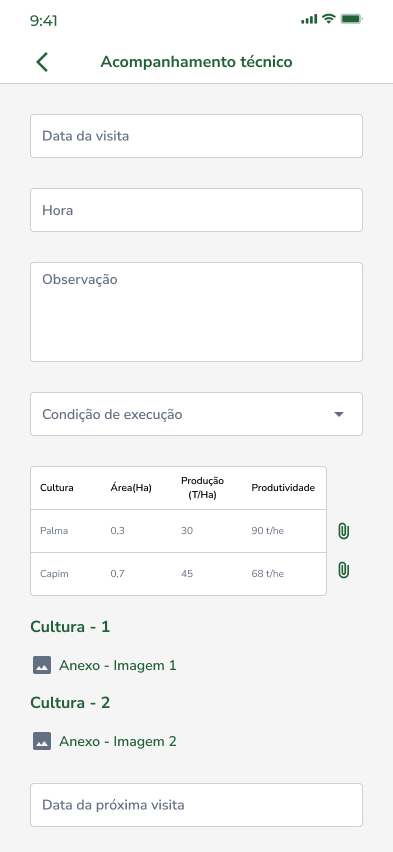
Task: Click the paperclip icon for Palma row
Action: pyautogui.click(x=344, y=531)
